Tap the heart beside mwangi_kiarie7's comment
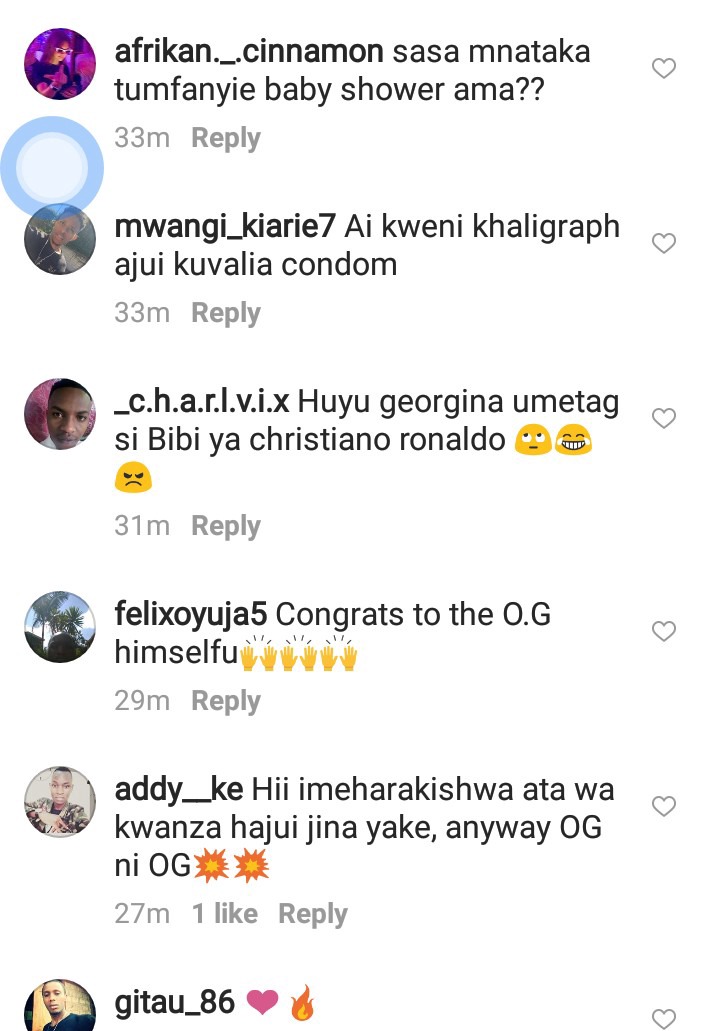 click(x=663, y=243)
